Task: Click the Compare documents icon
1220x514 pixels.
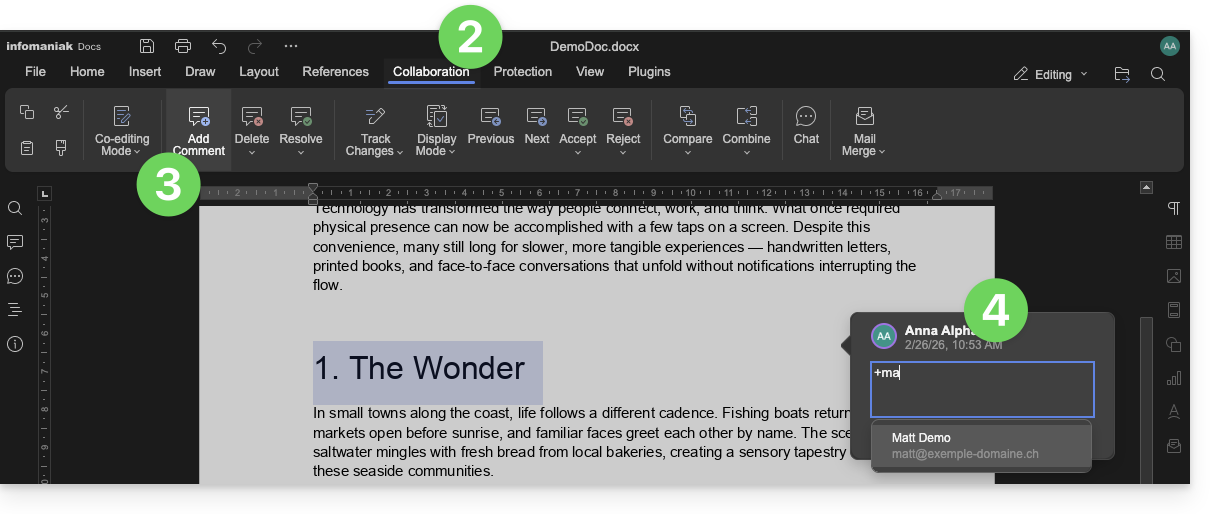Action: [x=688, y=125]
